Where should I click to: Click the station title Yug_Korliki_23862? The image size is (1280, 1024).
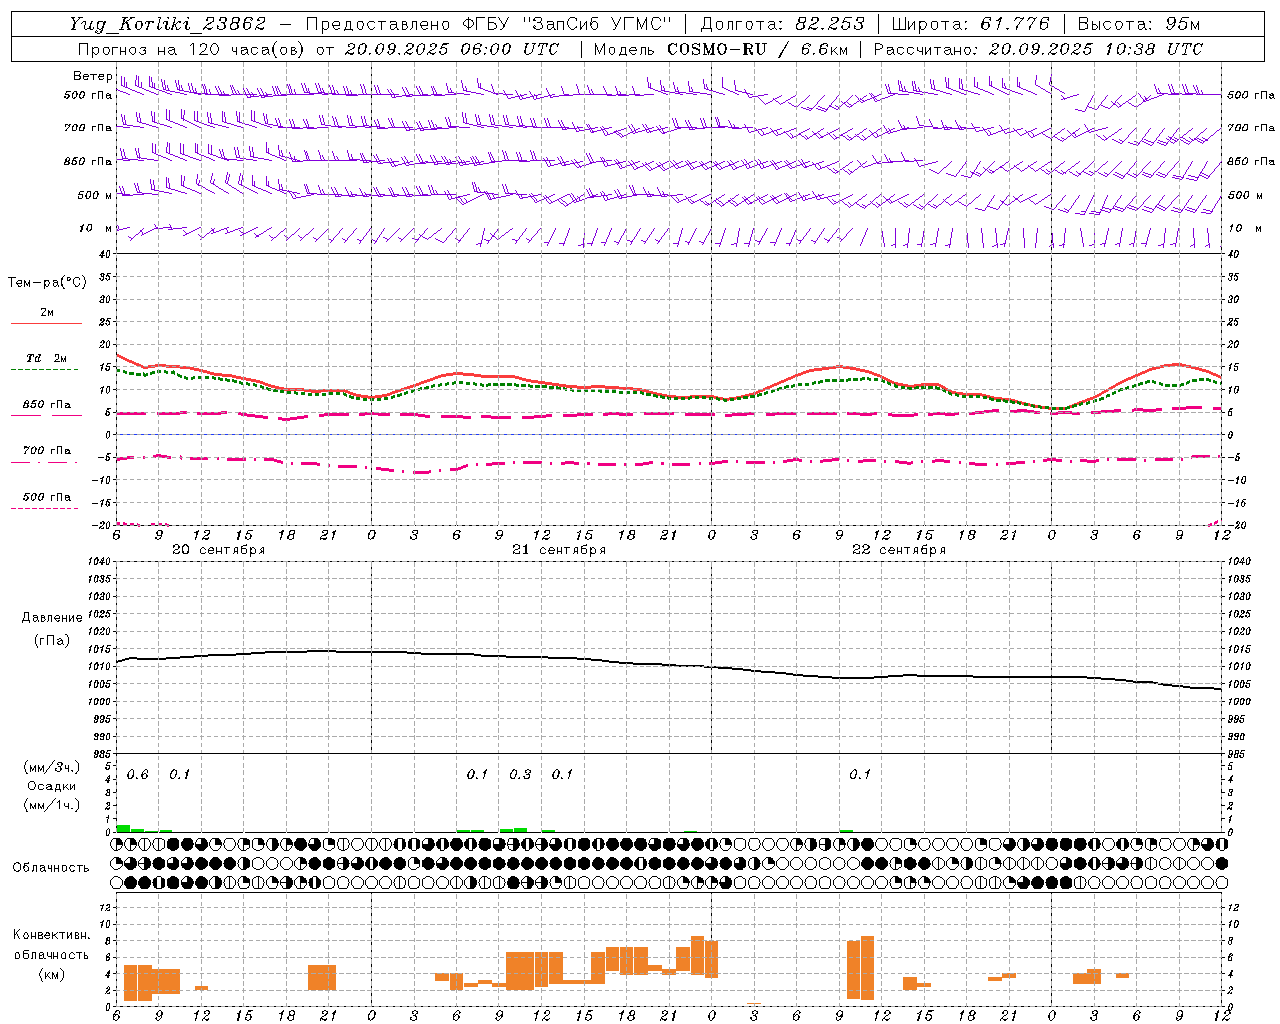pyautogui.click(x=168, y=24)
